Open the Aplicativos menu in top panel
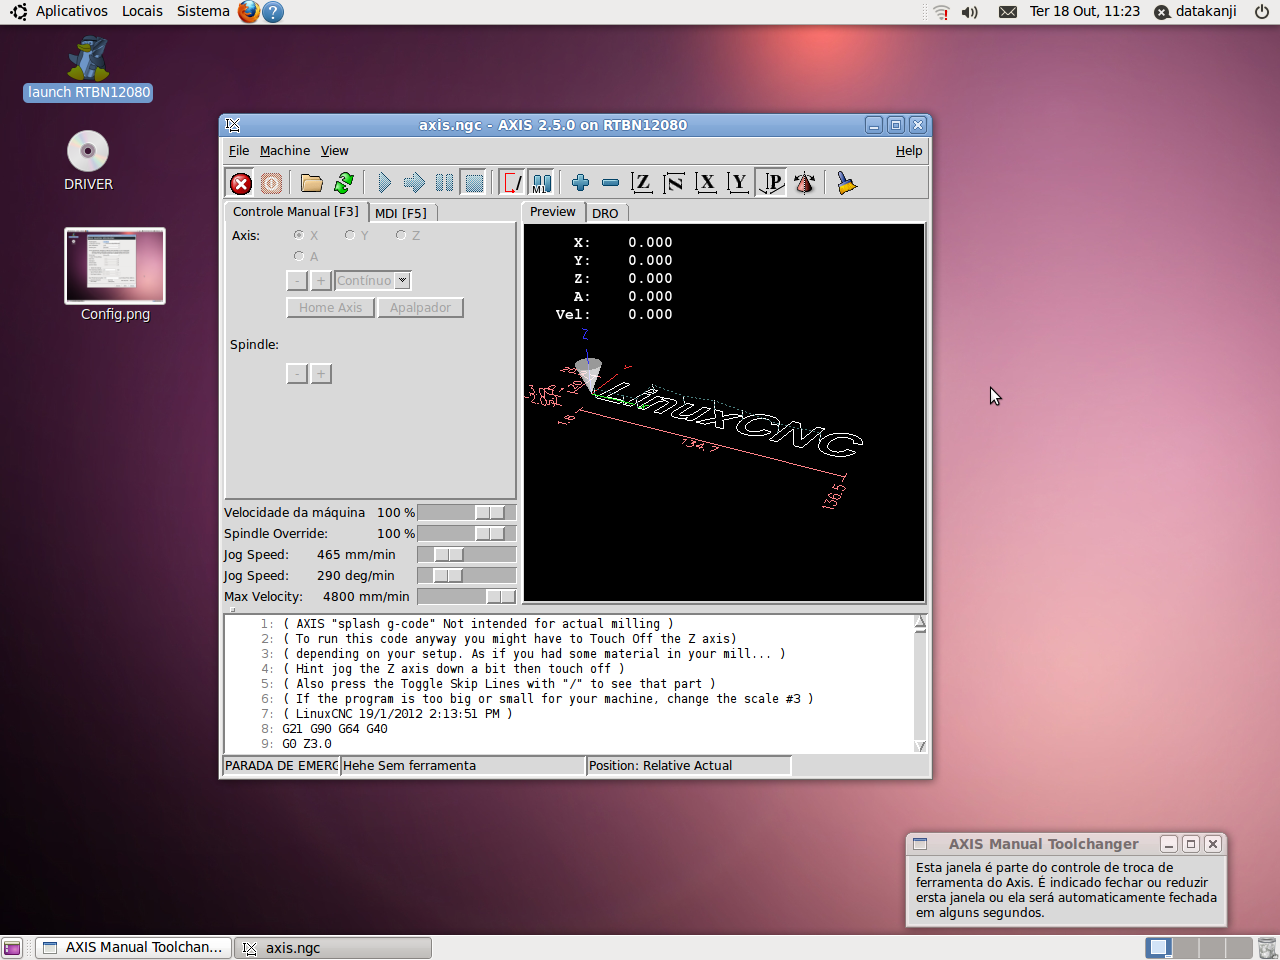 tap(71, 11)
